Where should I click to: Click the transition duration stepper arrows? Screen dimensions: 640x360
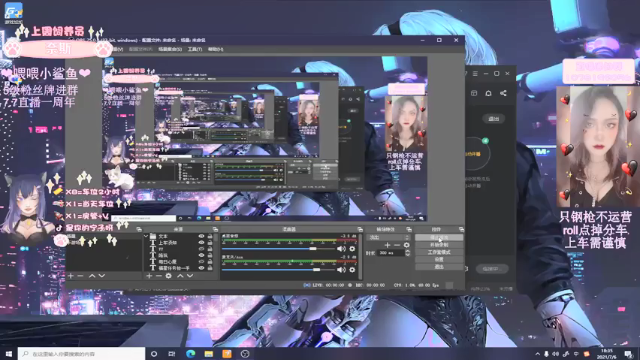[407, 253]
